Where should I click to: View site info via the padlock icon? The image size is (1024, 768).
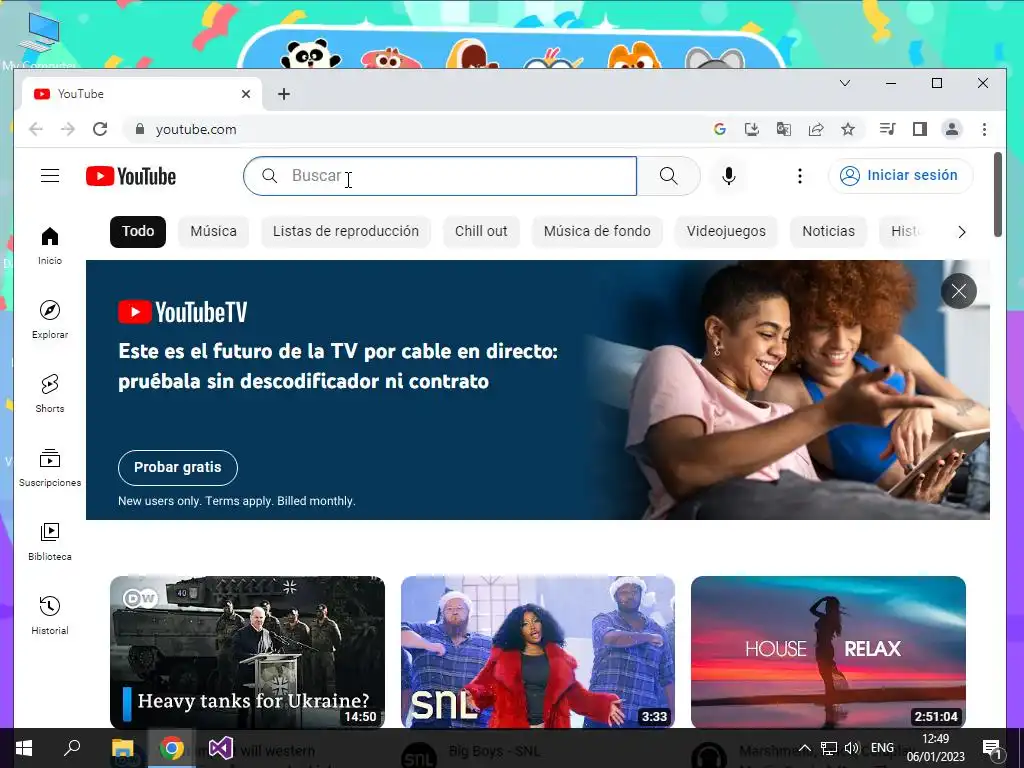[x=139, y=129]
